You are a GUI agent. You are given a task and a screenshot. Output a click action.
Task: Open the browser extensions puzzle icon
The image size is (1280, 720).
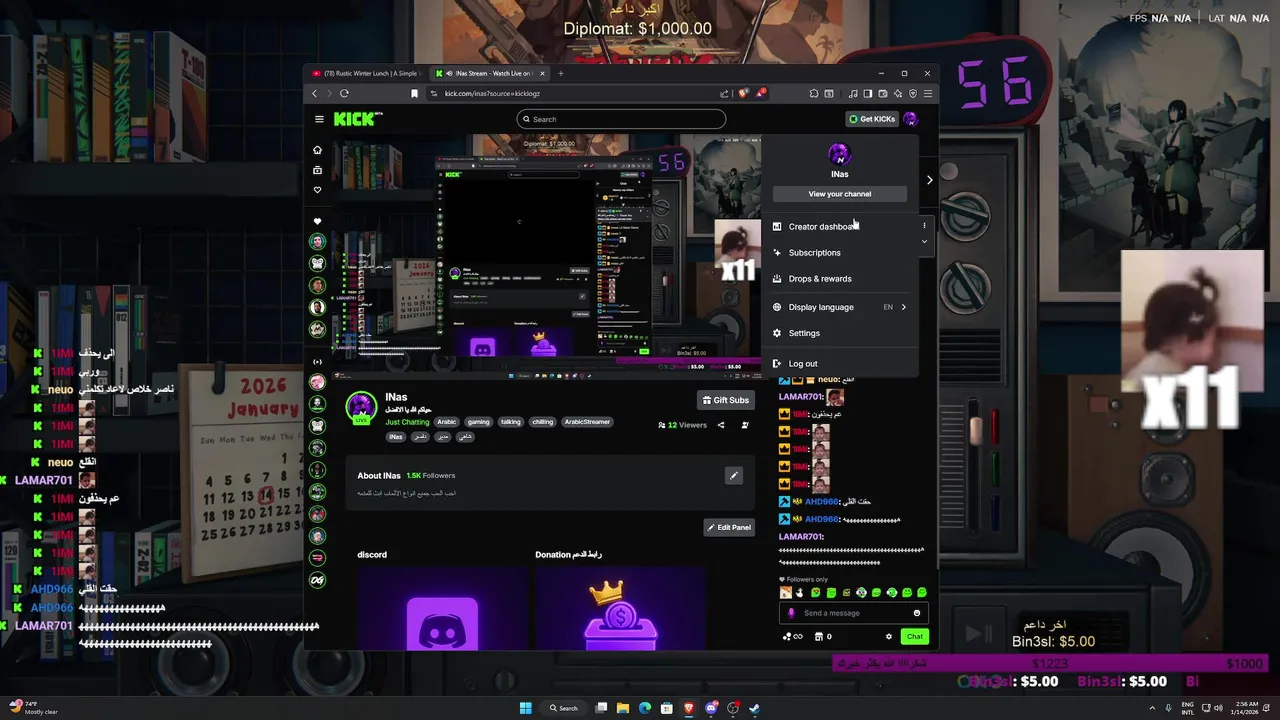coord(812,93)
